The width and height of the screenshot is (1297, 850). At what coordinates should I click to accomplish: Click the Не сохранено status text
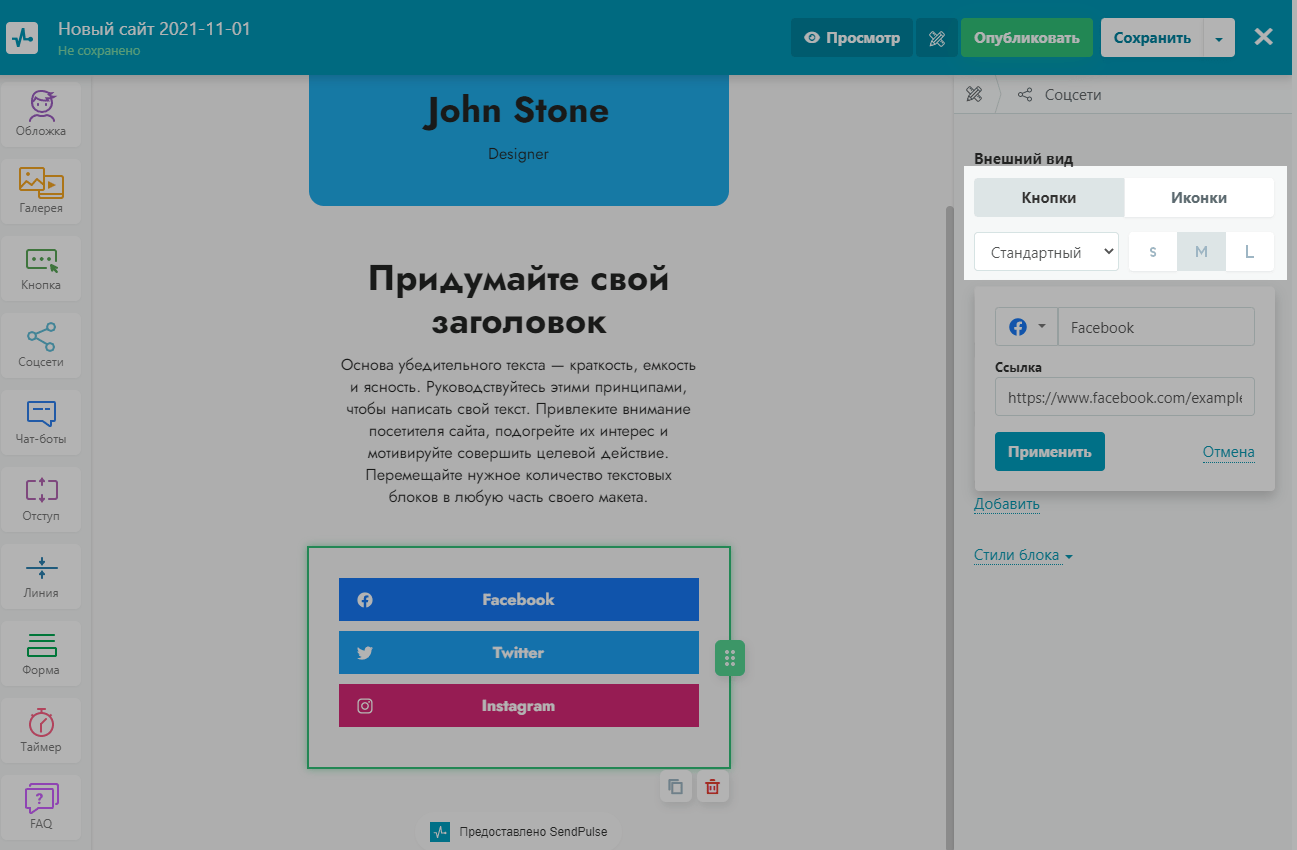(x=99, y=51)
